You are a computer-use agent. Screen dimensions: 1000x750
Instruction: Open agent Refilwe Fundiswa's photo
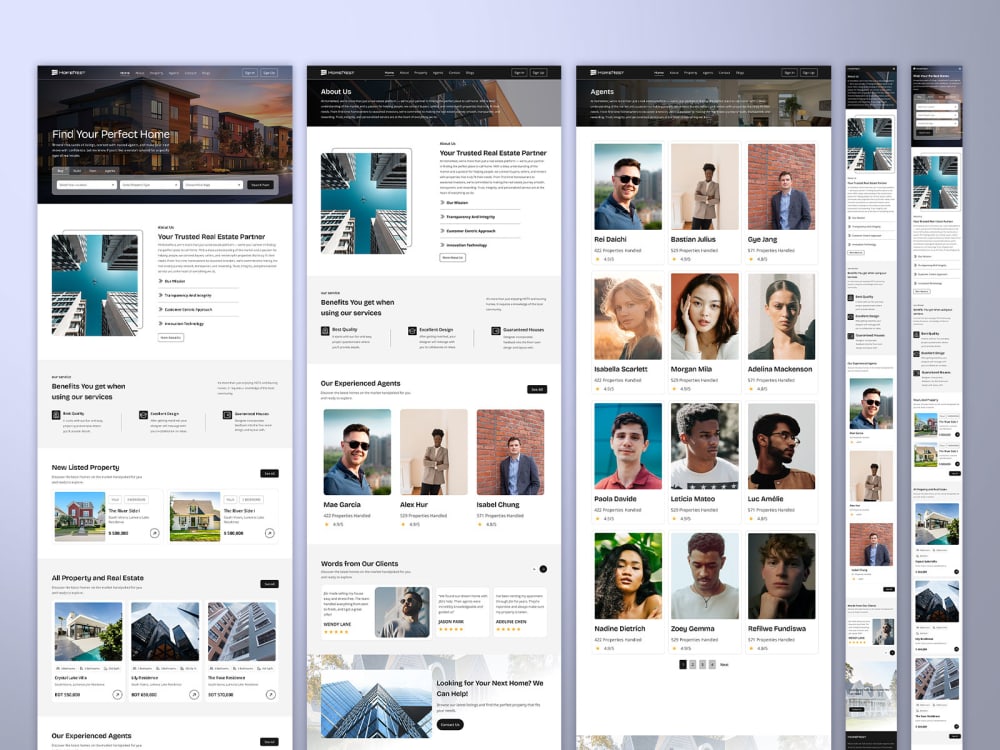(781, 576)
